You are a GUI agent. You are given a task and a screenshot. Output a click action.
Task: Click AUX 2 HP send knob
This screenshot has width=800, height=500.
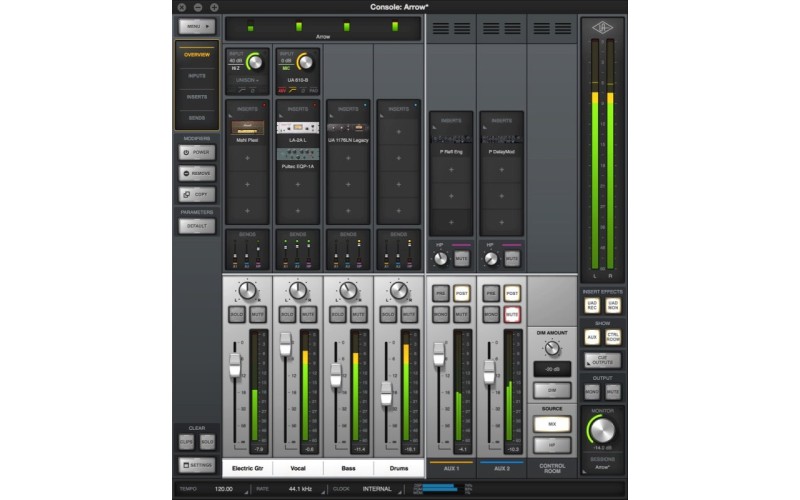click(491, 259)
